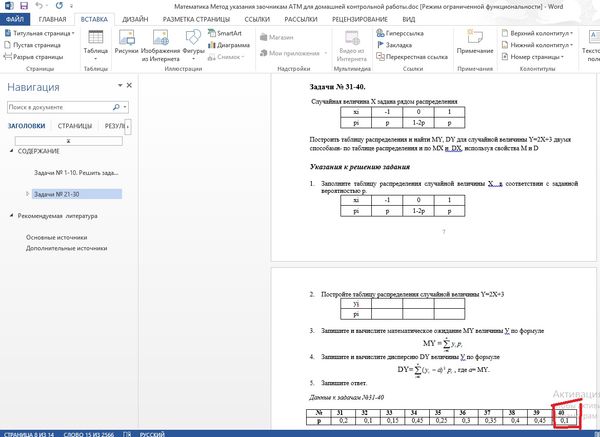
Task: Click the document search field in navigation
Action: coord(62,105)
